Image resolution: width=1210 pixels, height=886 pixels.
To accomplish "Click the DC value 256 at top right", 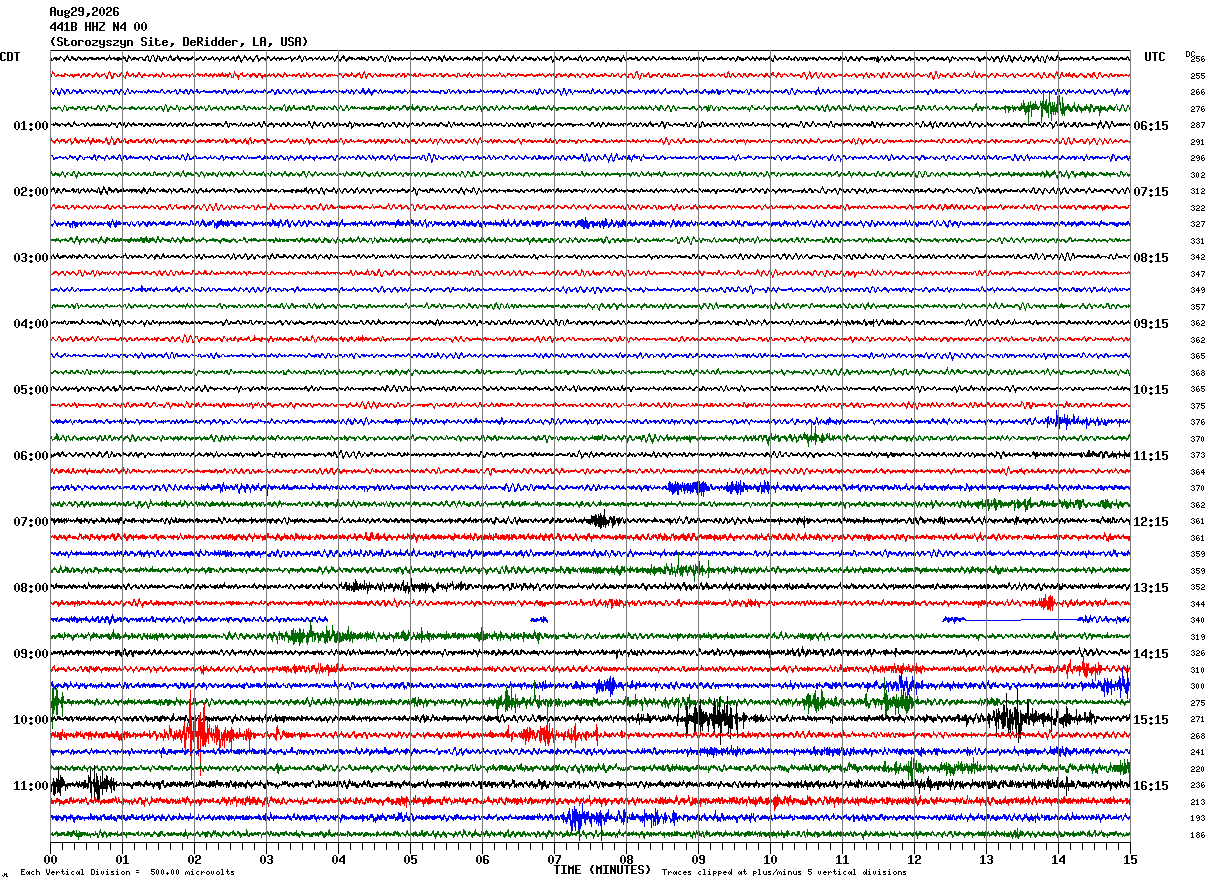I will click(1197, 60).
